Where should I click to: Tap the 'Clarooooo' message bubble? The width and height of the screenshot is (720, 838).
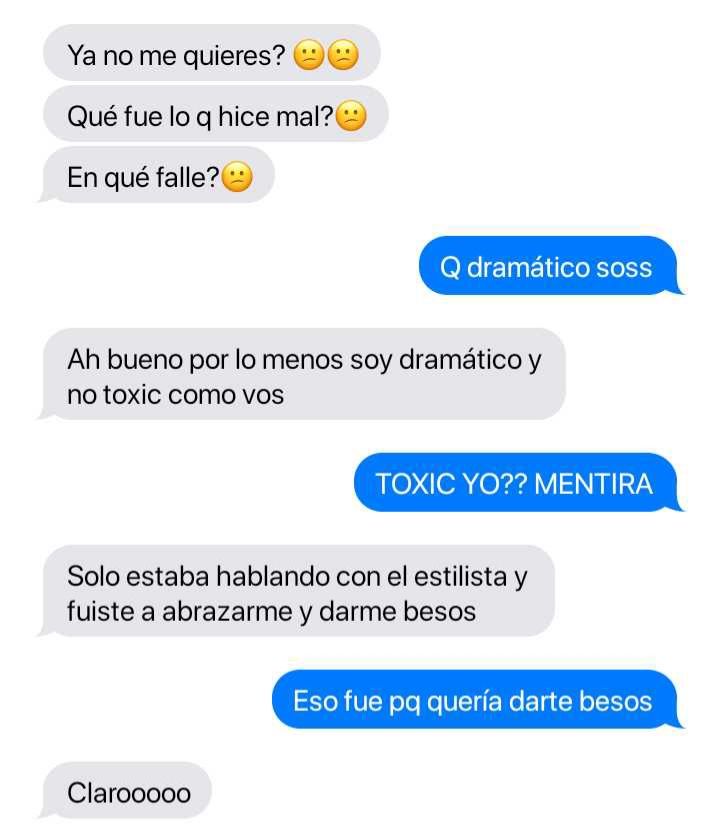coord(127,791)
